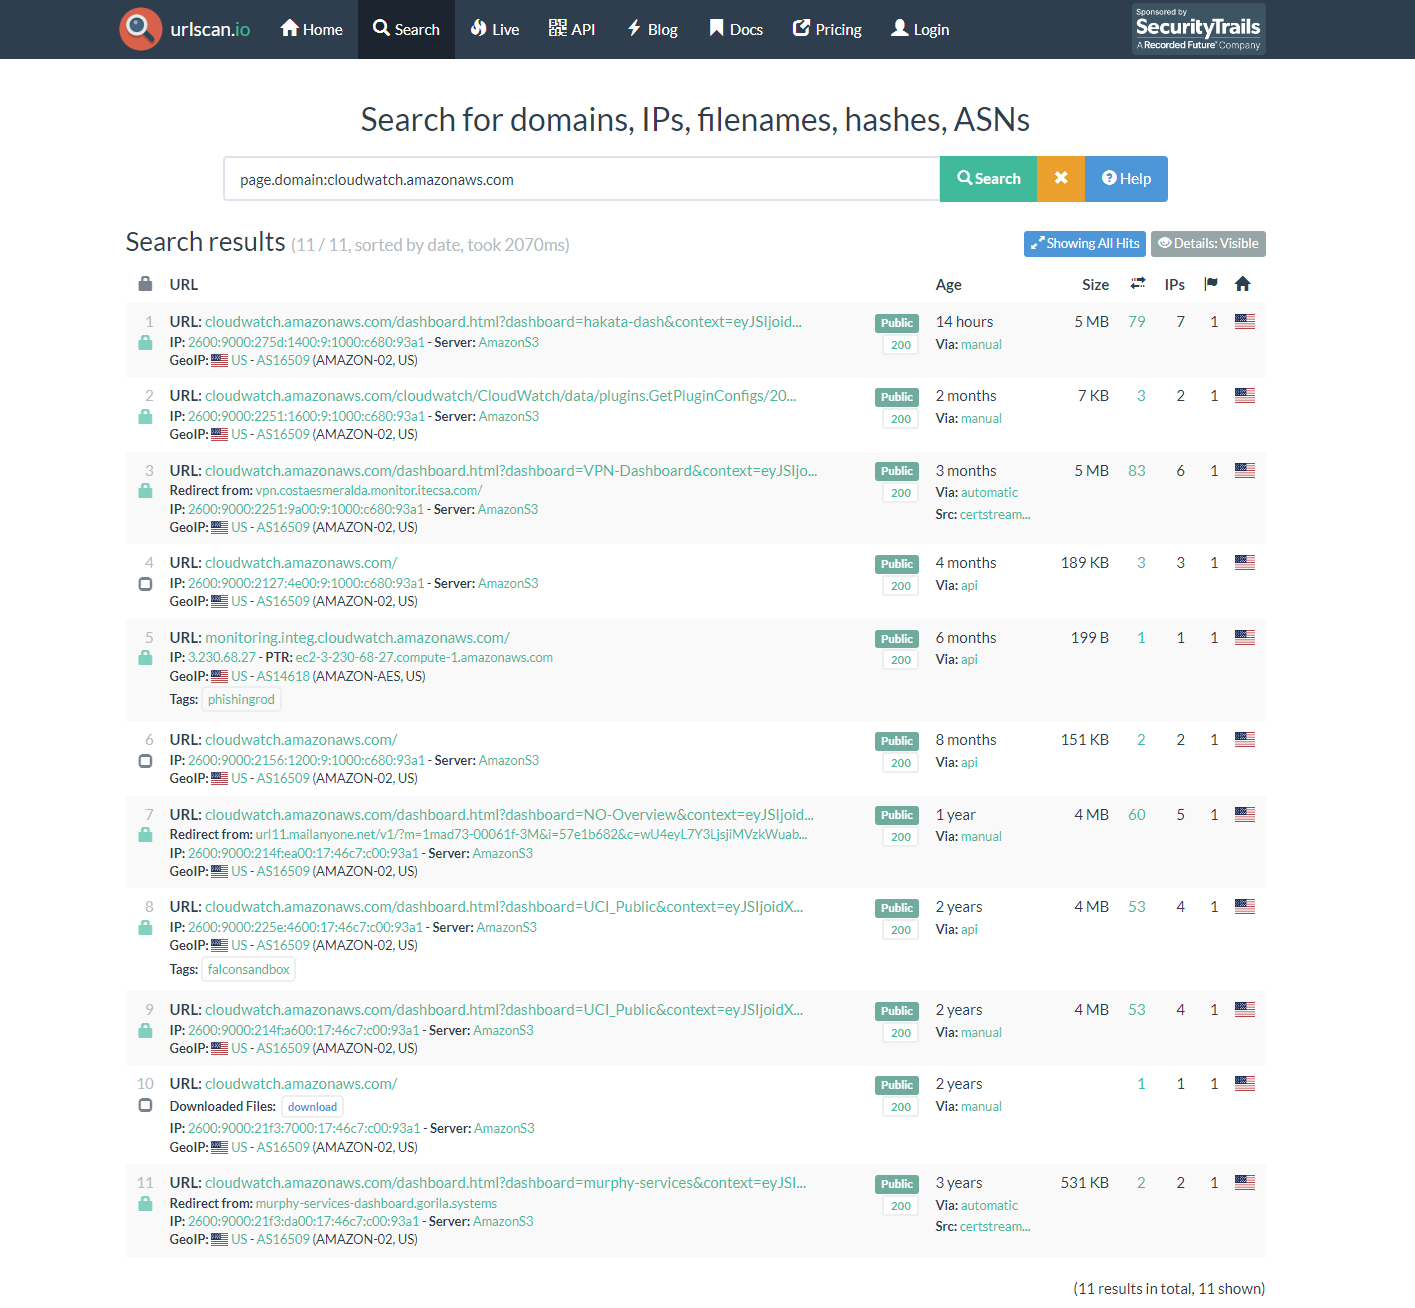Screen dimensions: 1415x1308
Task: Toggle the Showing All Hits button
Action: pyautogui.click(x=1085, y=244)
